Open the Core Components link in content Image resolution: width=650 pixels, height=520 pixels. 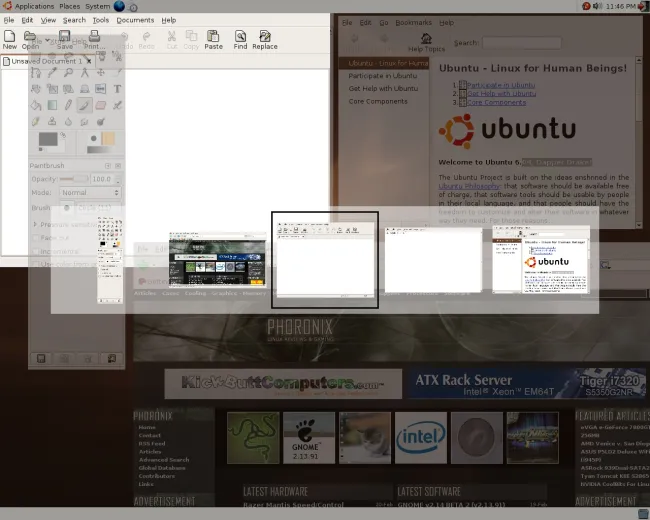[x=497, y=102]
